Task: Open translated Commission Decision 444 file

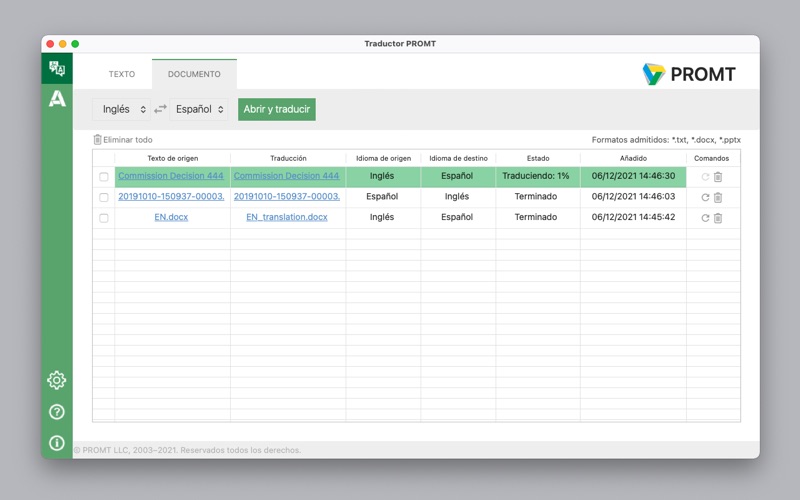Action: (286, 176)
